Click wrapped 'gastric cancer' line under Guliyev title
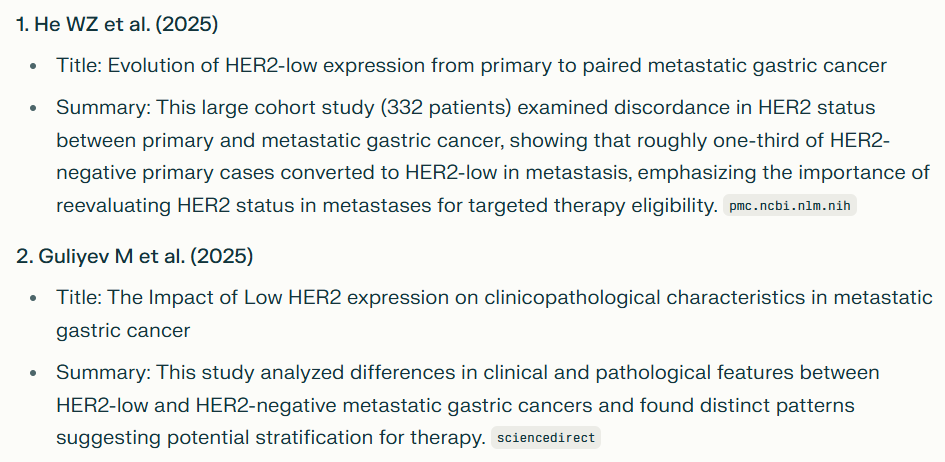 (124, 331)
